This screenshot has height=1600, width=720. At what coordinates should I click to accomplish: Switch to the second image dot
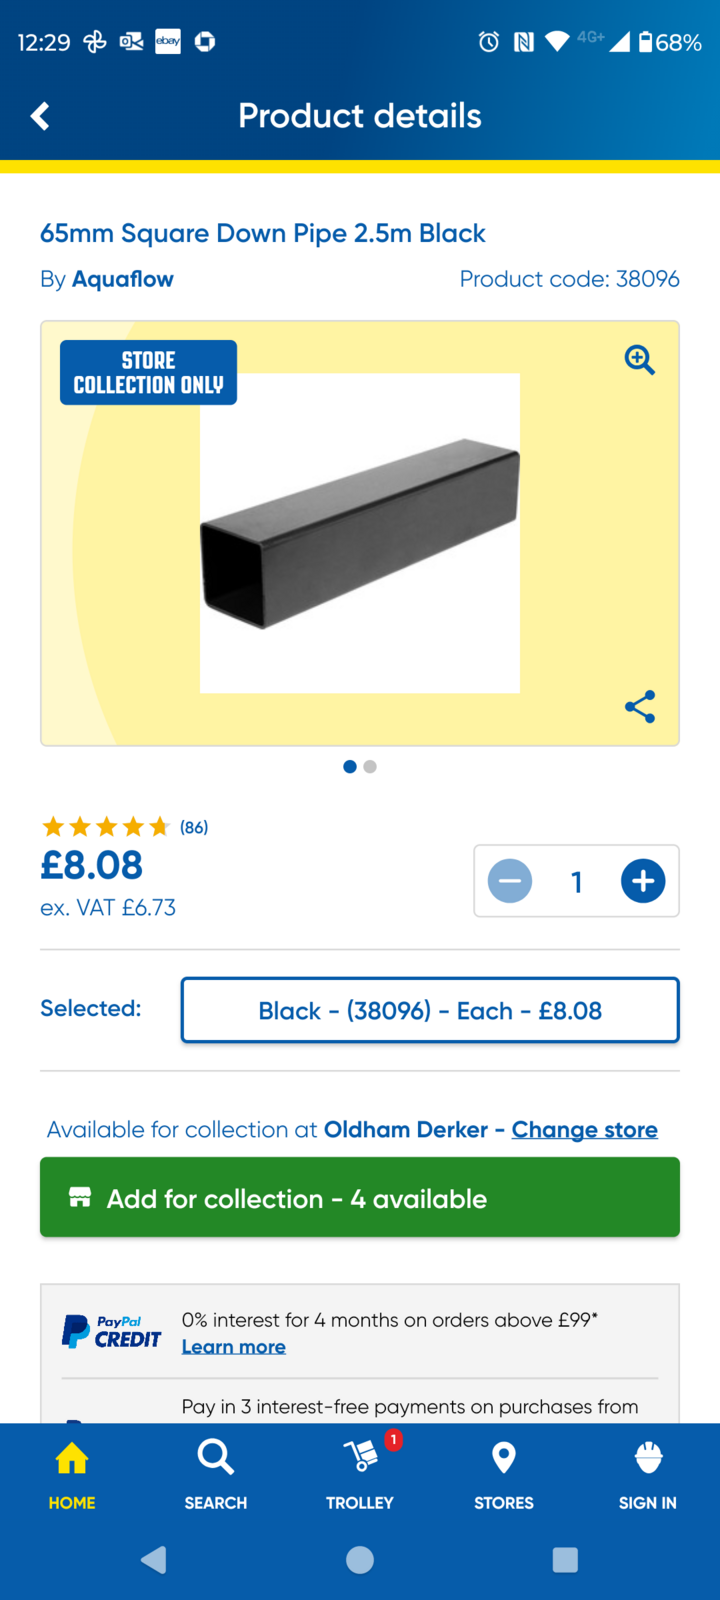pos(370,767)
